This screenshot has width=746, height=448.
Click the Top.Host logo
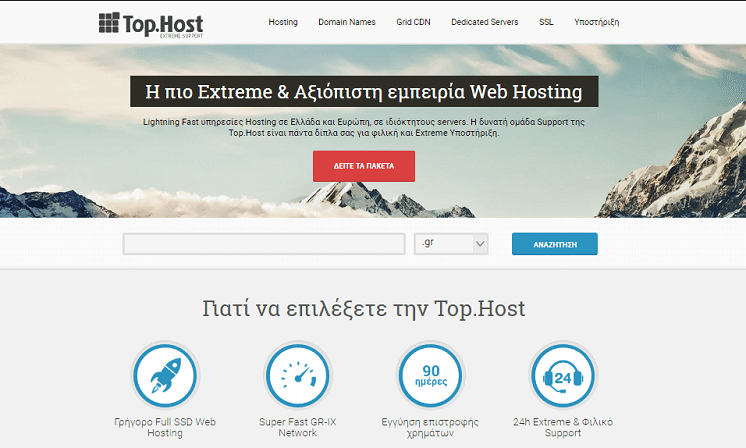(x=151, y=25)
